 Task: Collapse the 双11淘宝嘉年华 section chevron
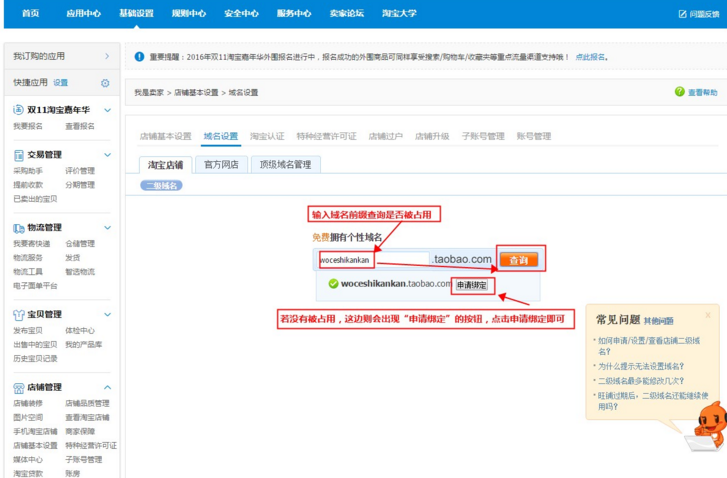108,110
